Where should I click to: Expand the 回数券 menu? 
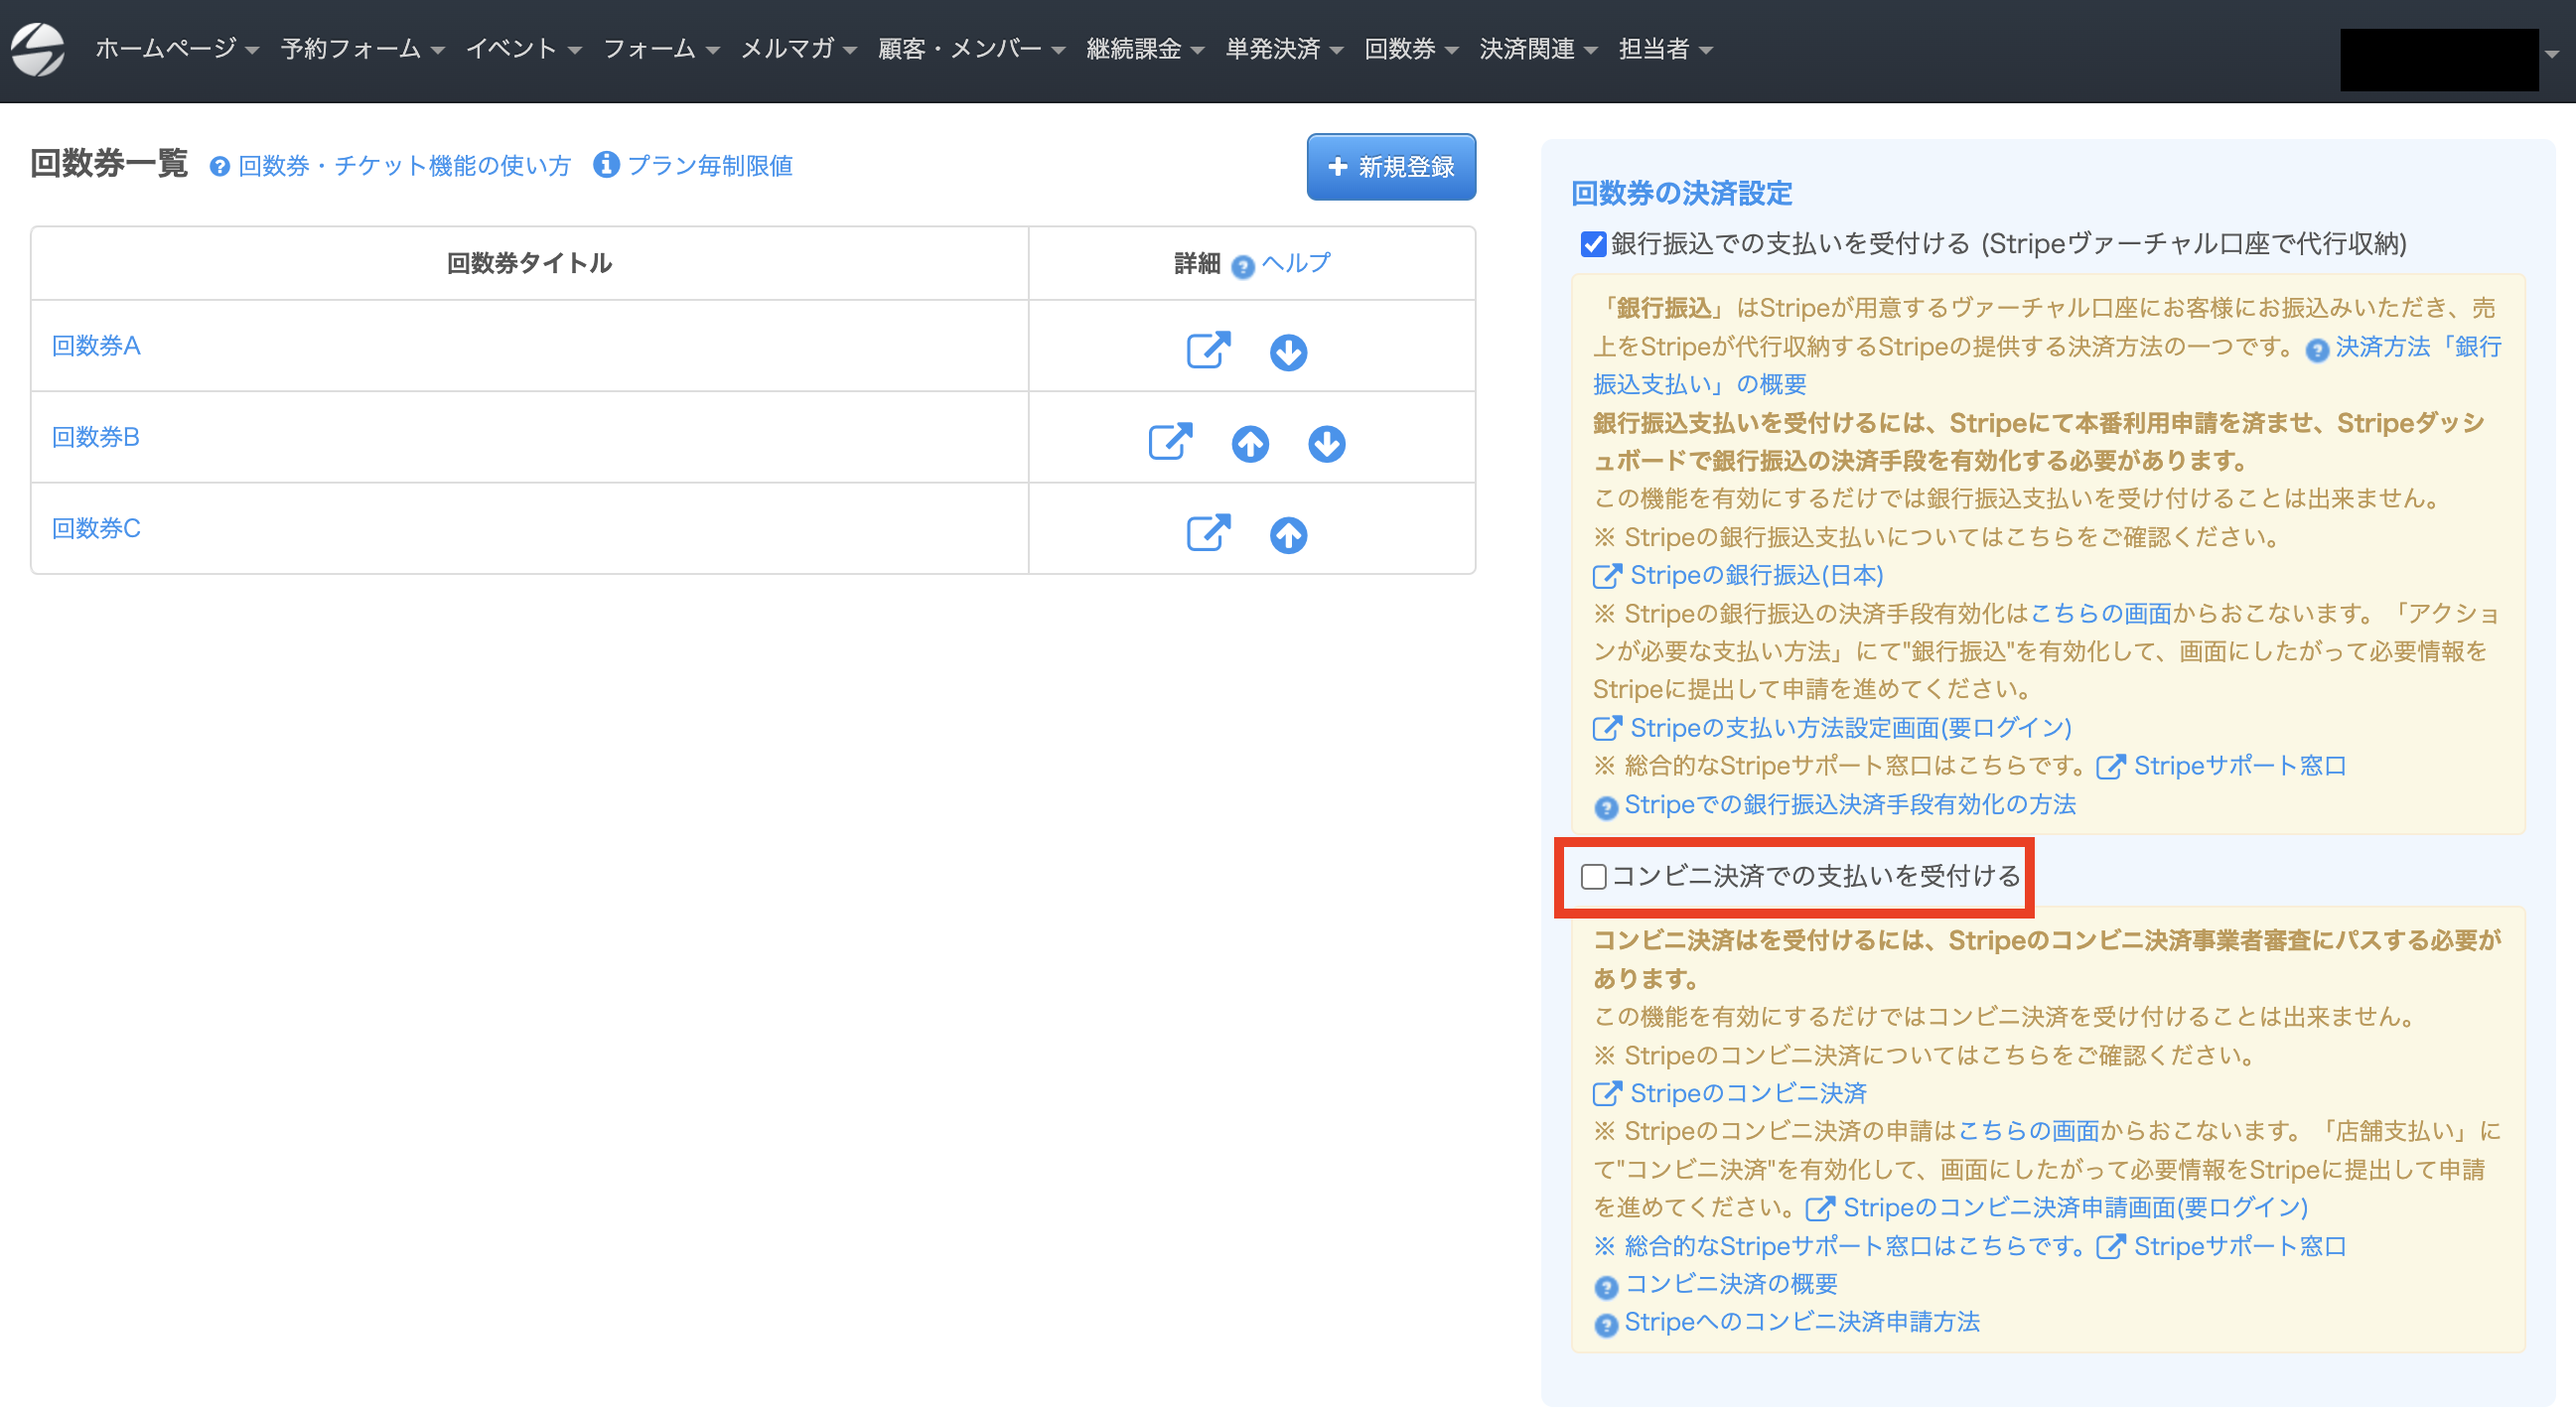pyautogui.click(x=1411, y=48)
